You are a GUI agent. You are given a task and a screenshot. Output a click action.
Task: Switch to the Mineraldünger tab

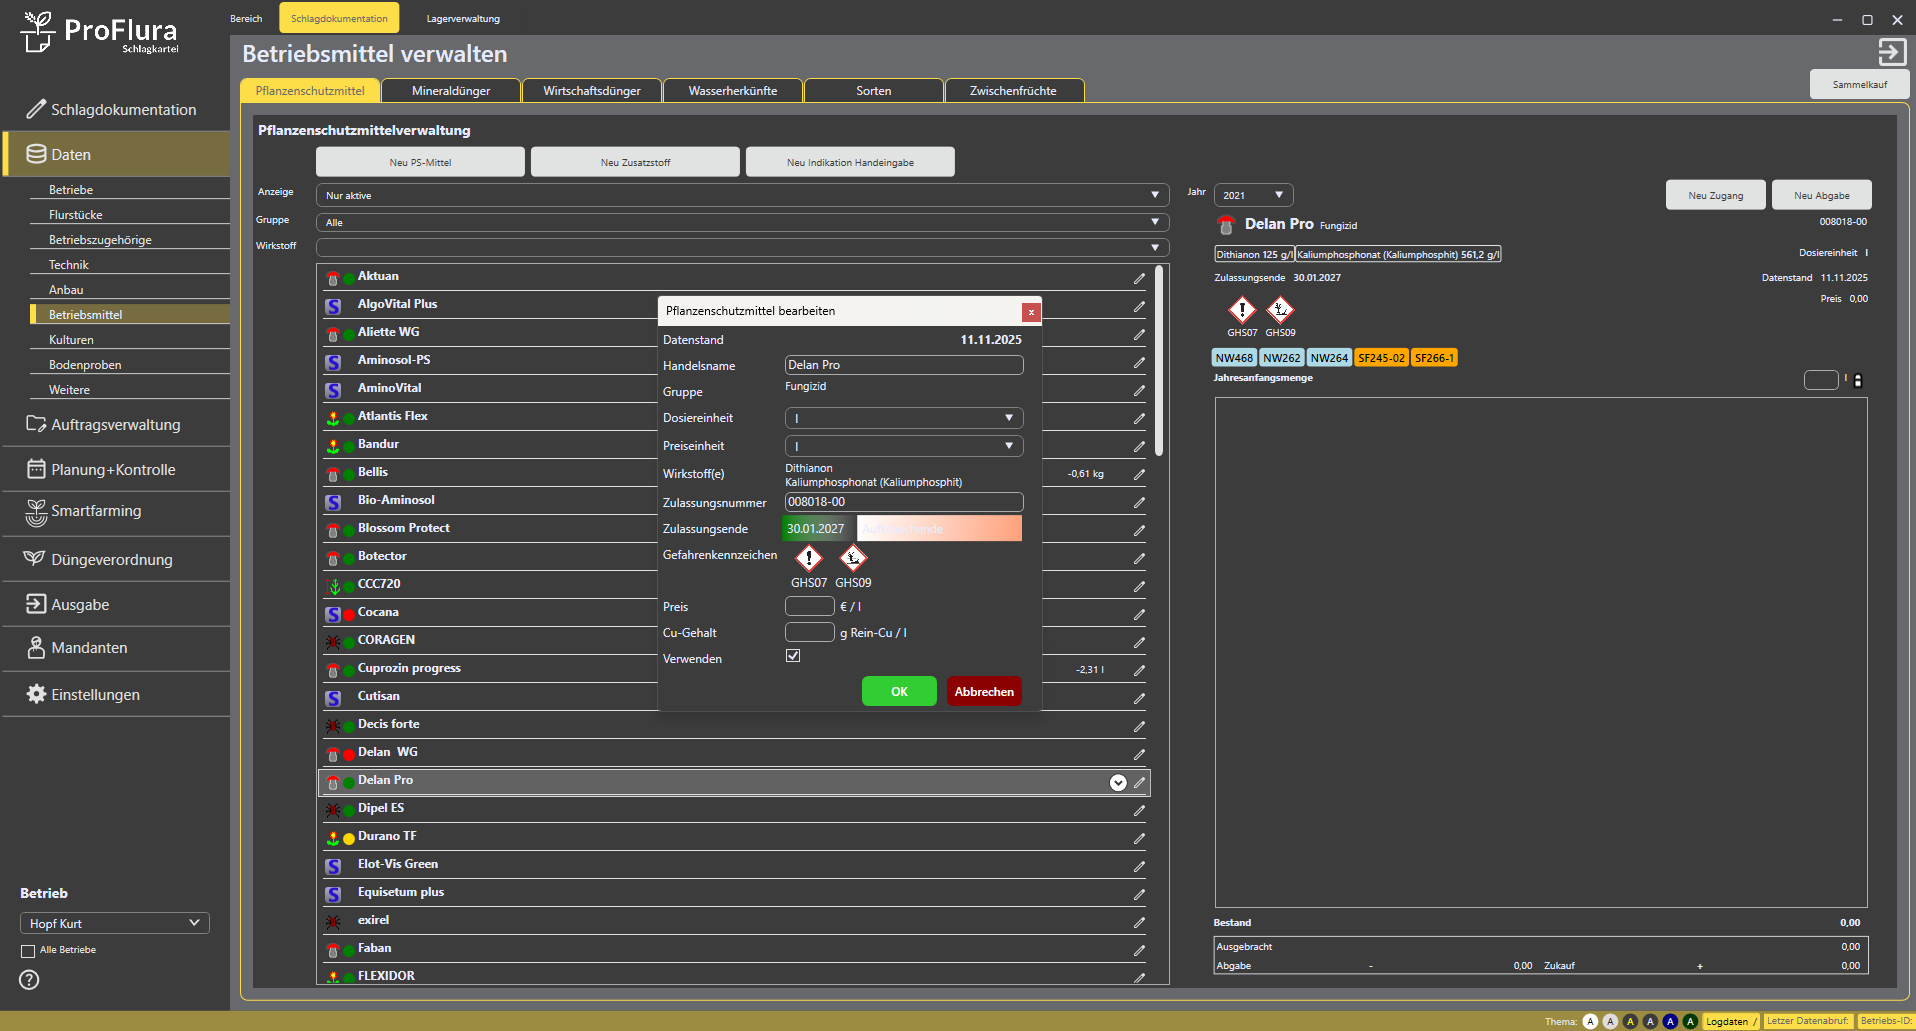451,91
